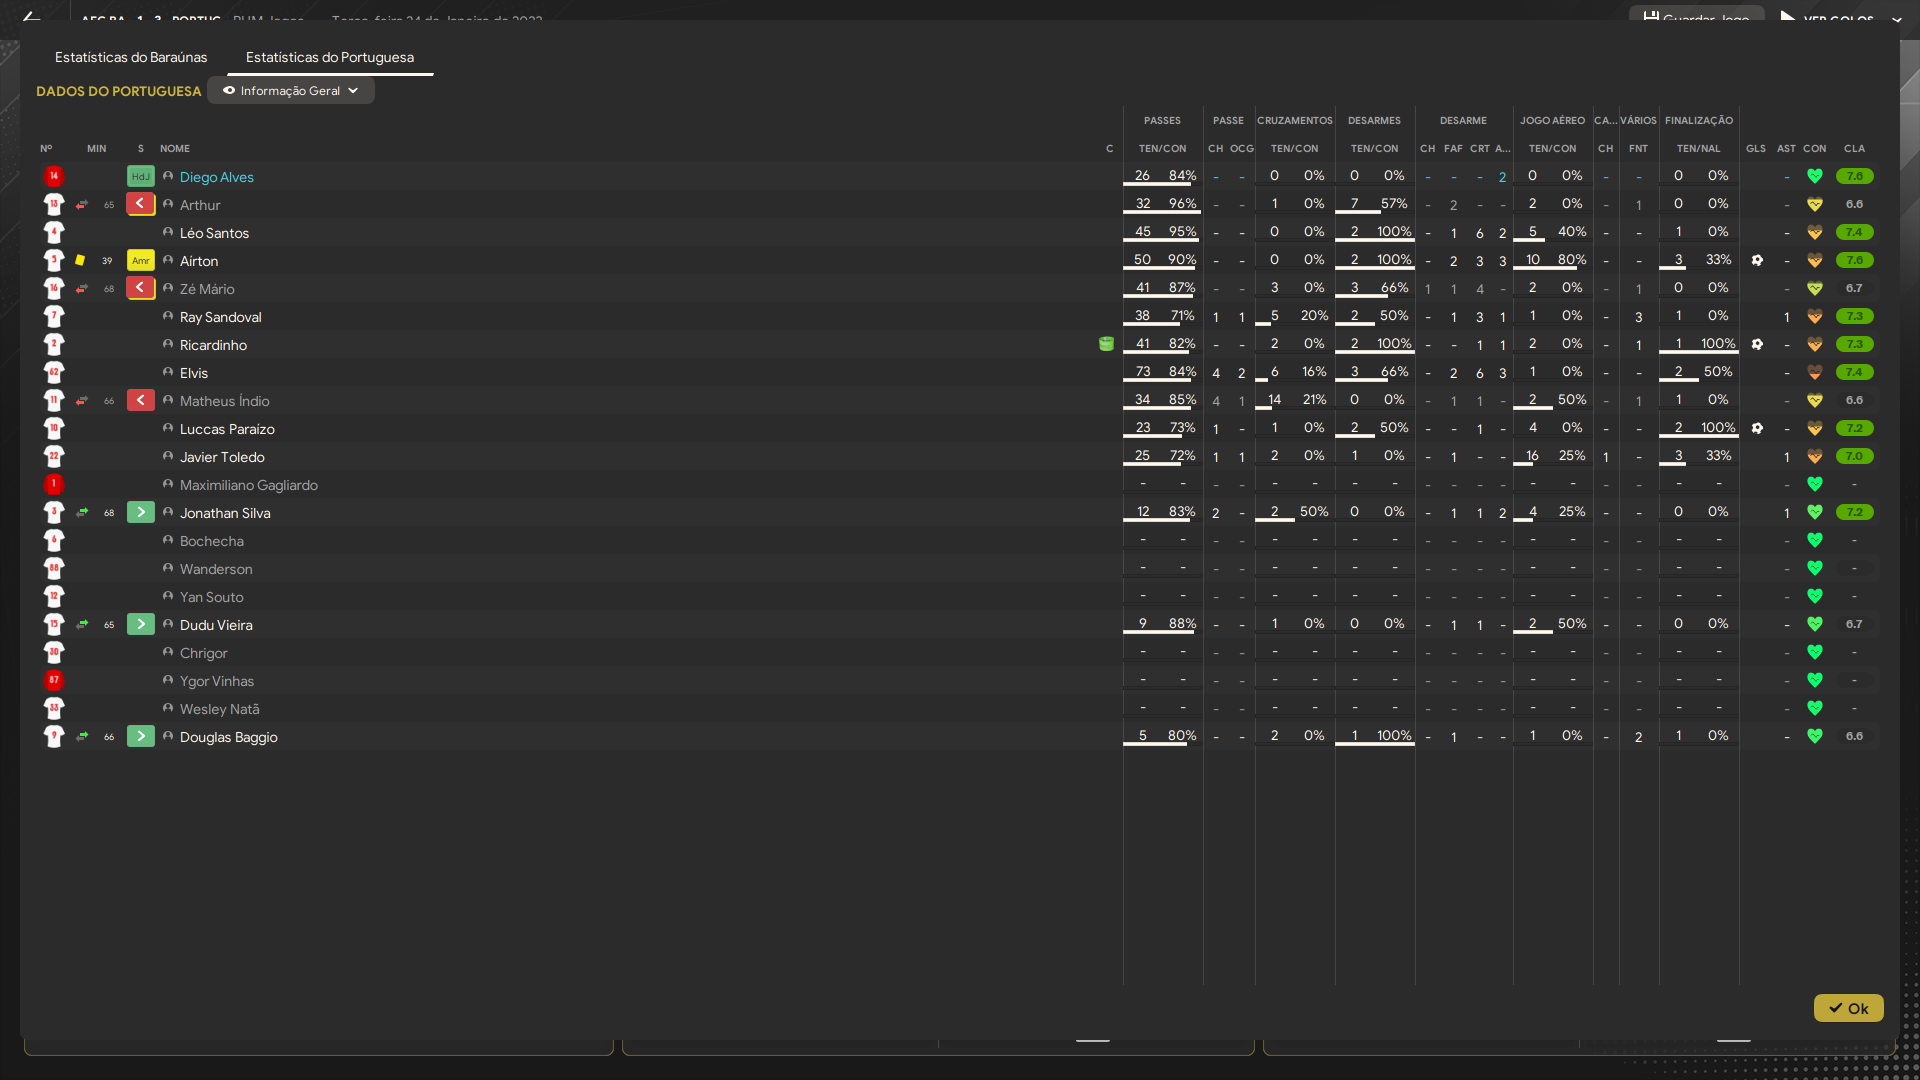Open Yan Souto player profile link
This screenshot has height=1080, width=1920.
(x=211, y=597)
